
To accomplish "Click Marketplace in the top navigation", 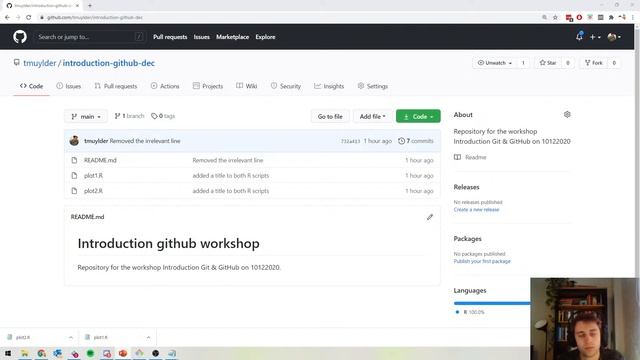I will point(233,37).
